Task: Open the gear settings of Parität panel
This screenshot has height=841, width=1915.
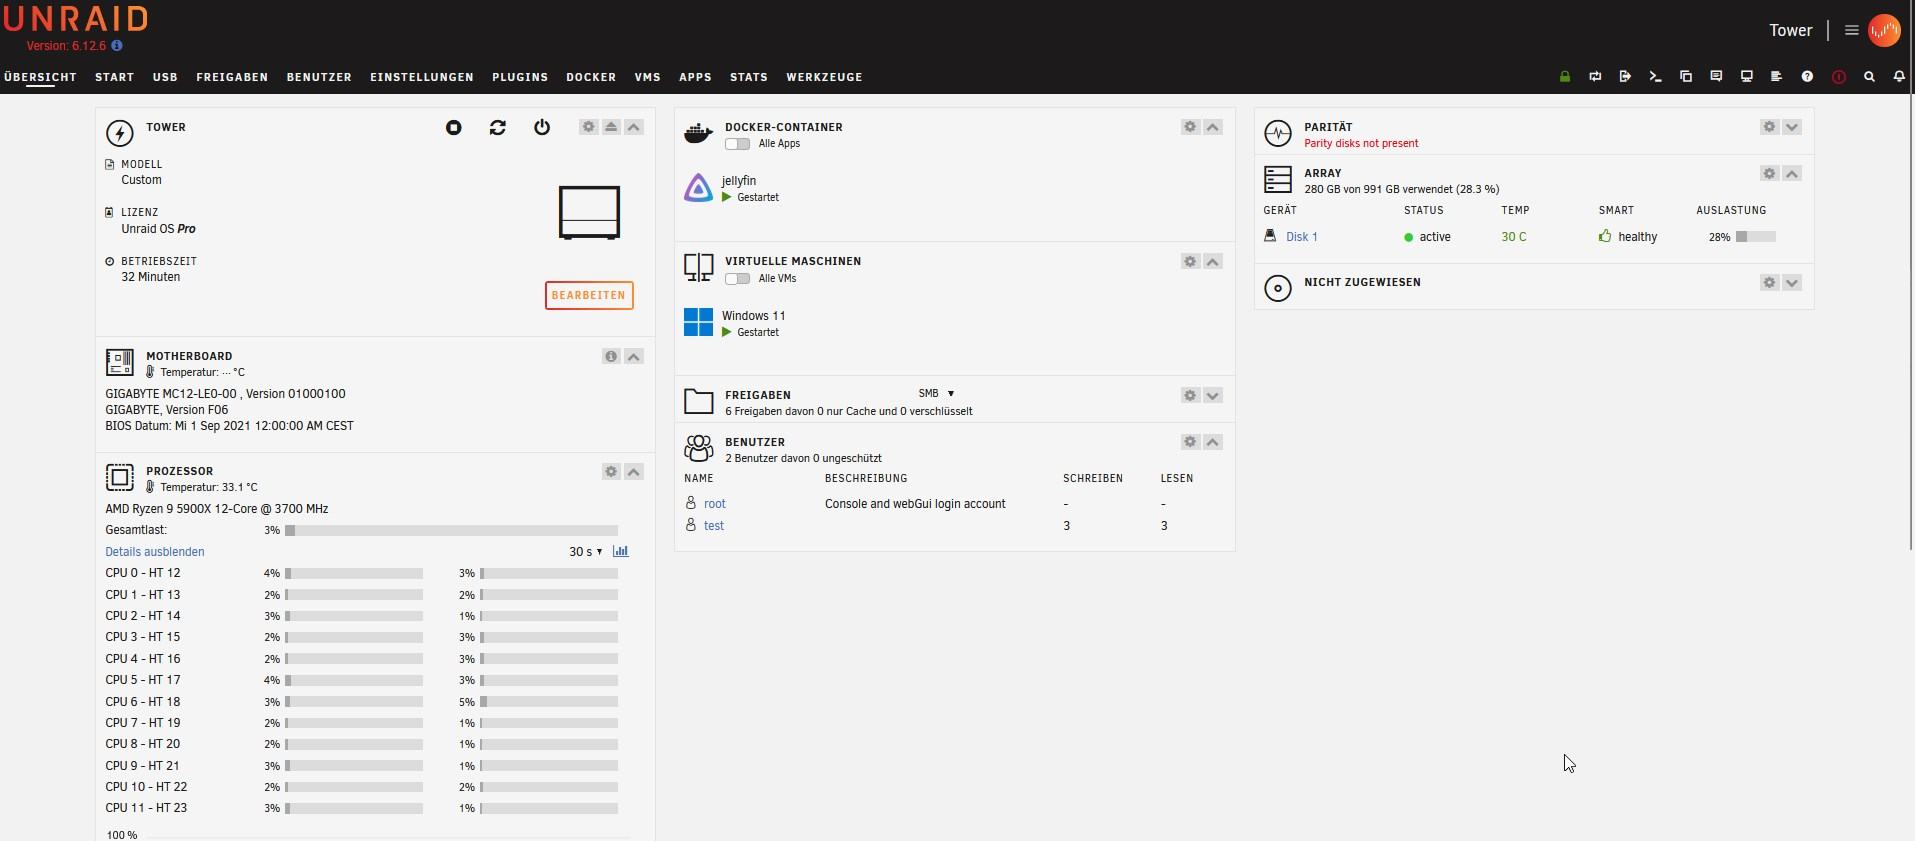Action: (1769, 127)
